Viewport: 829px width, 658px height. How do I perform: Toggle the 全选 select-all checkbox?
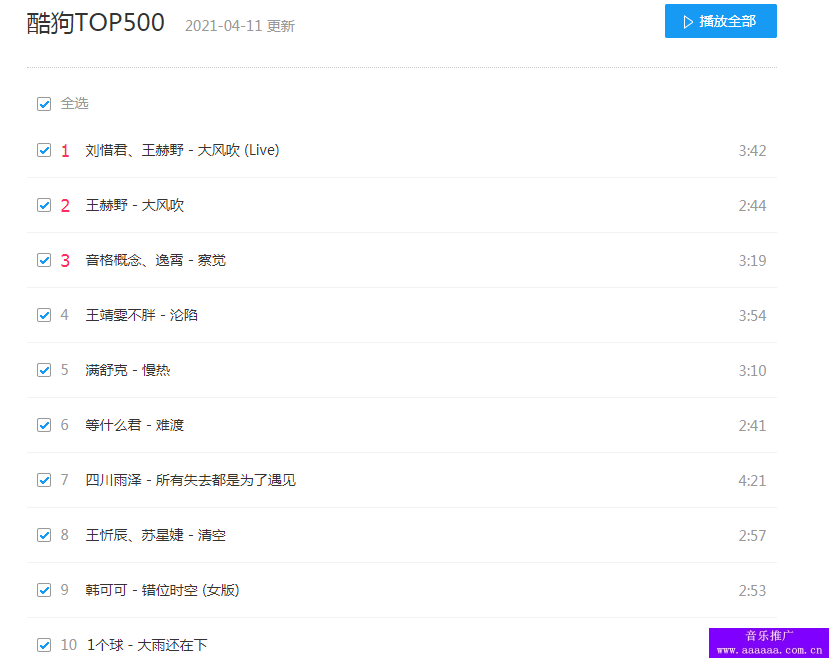(x=44, y=104)
